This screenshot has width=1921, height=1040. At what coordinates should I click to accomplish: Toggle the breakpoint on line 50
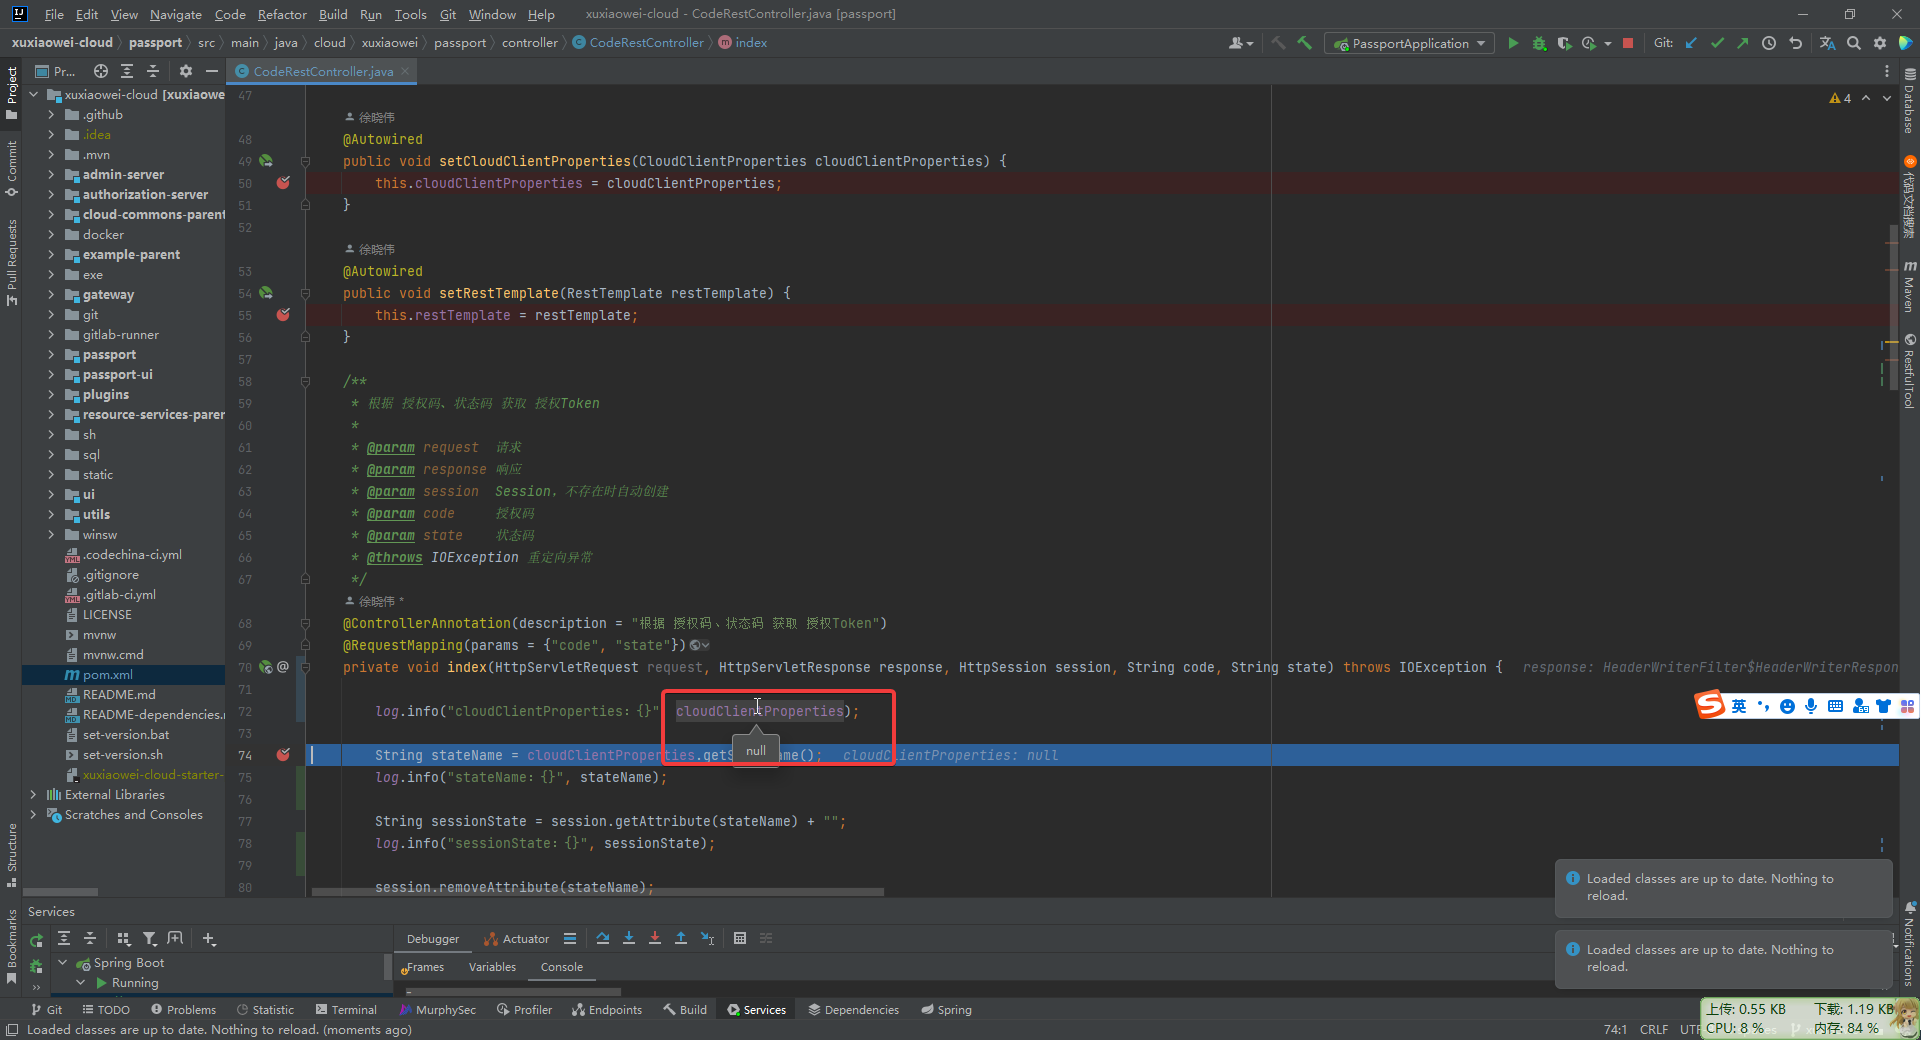click(283, 183)
